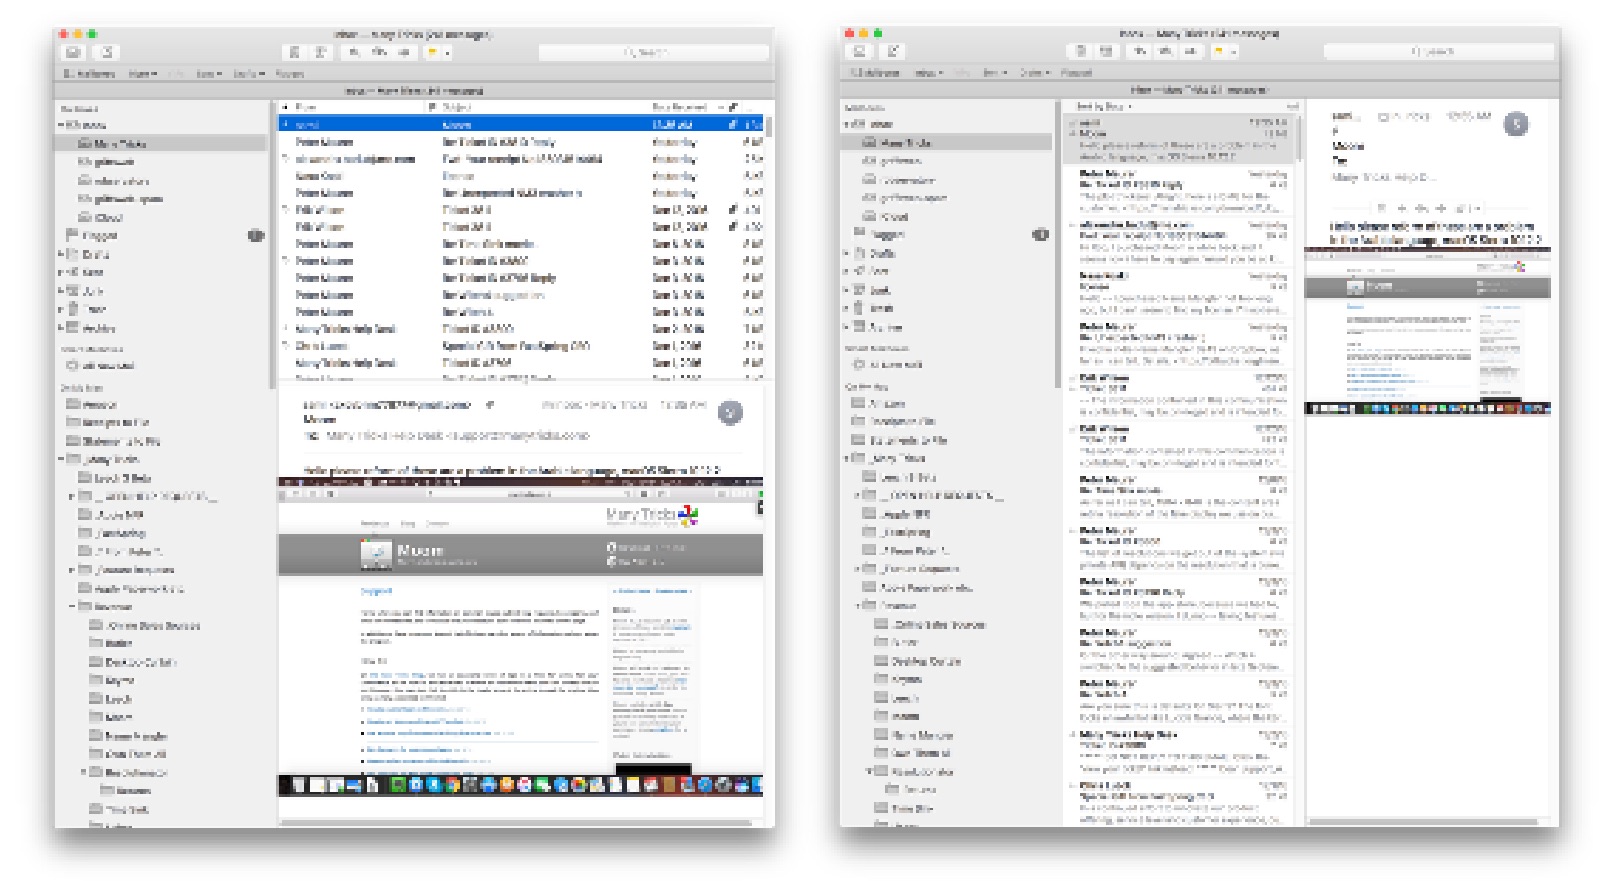This screenshot has height=881, width=1612.
Task: Open flag color dropdown arrow in right window
Action: pyautogui.click(x=1234, y=51)
